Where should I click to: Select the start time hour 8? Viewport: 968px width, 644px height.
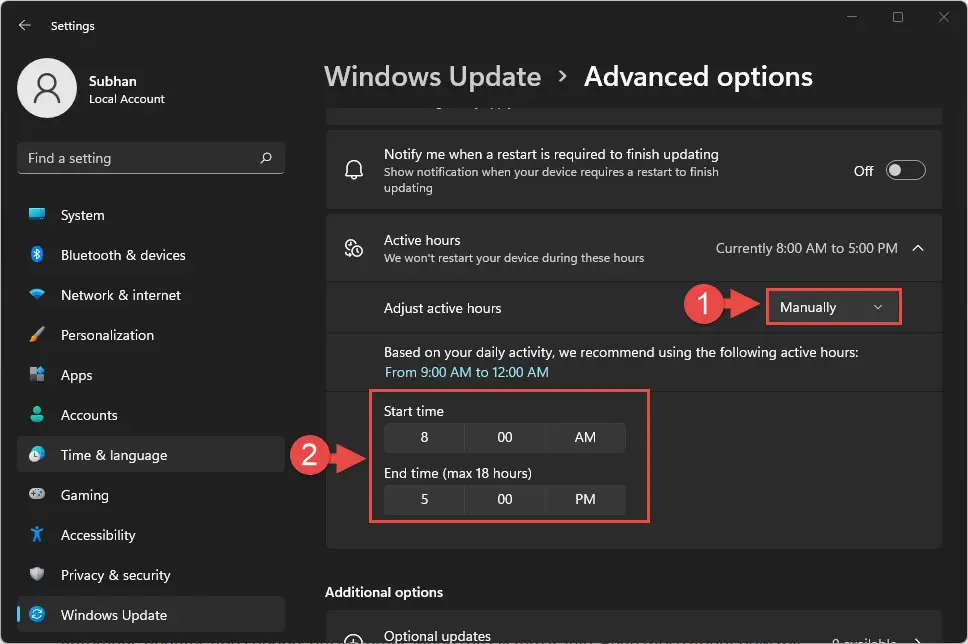pyautogui.click(x=424, y=438)
